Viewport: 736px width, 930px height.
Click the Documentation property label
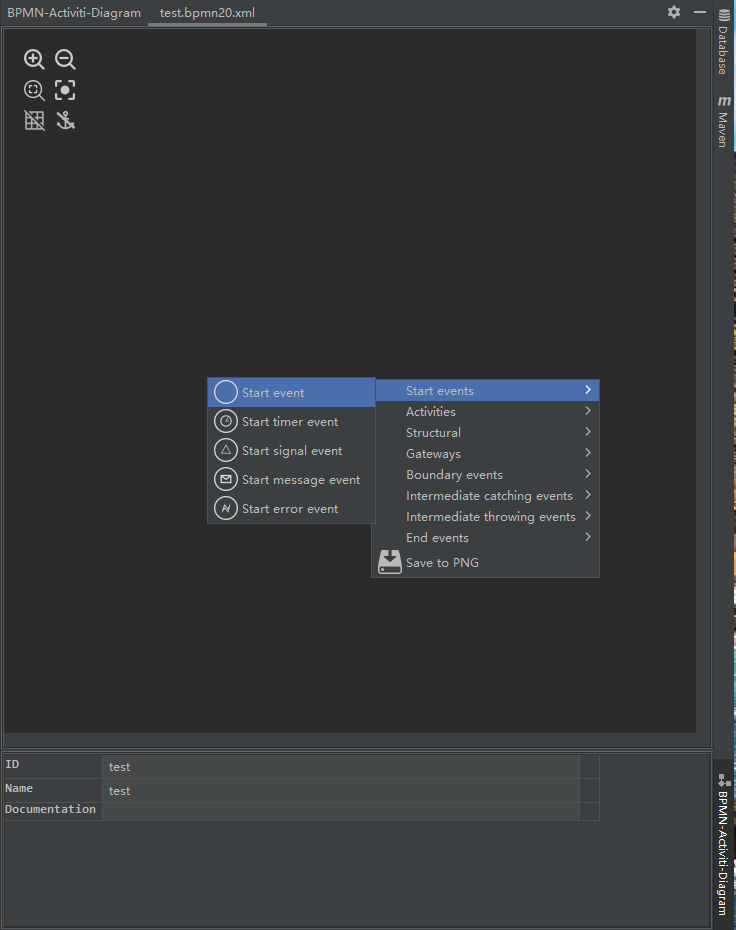pyautogui.click(x=50, y=809)
